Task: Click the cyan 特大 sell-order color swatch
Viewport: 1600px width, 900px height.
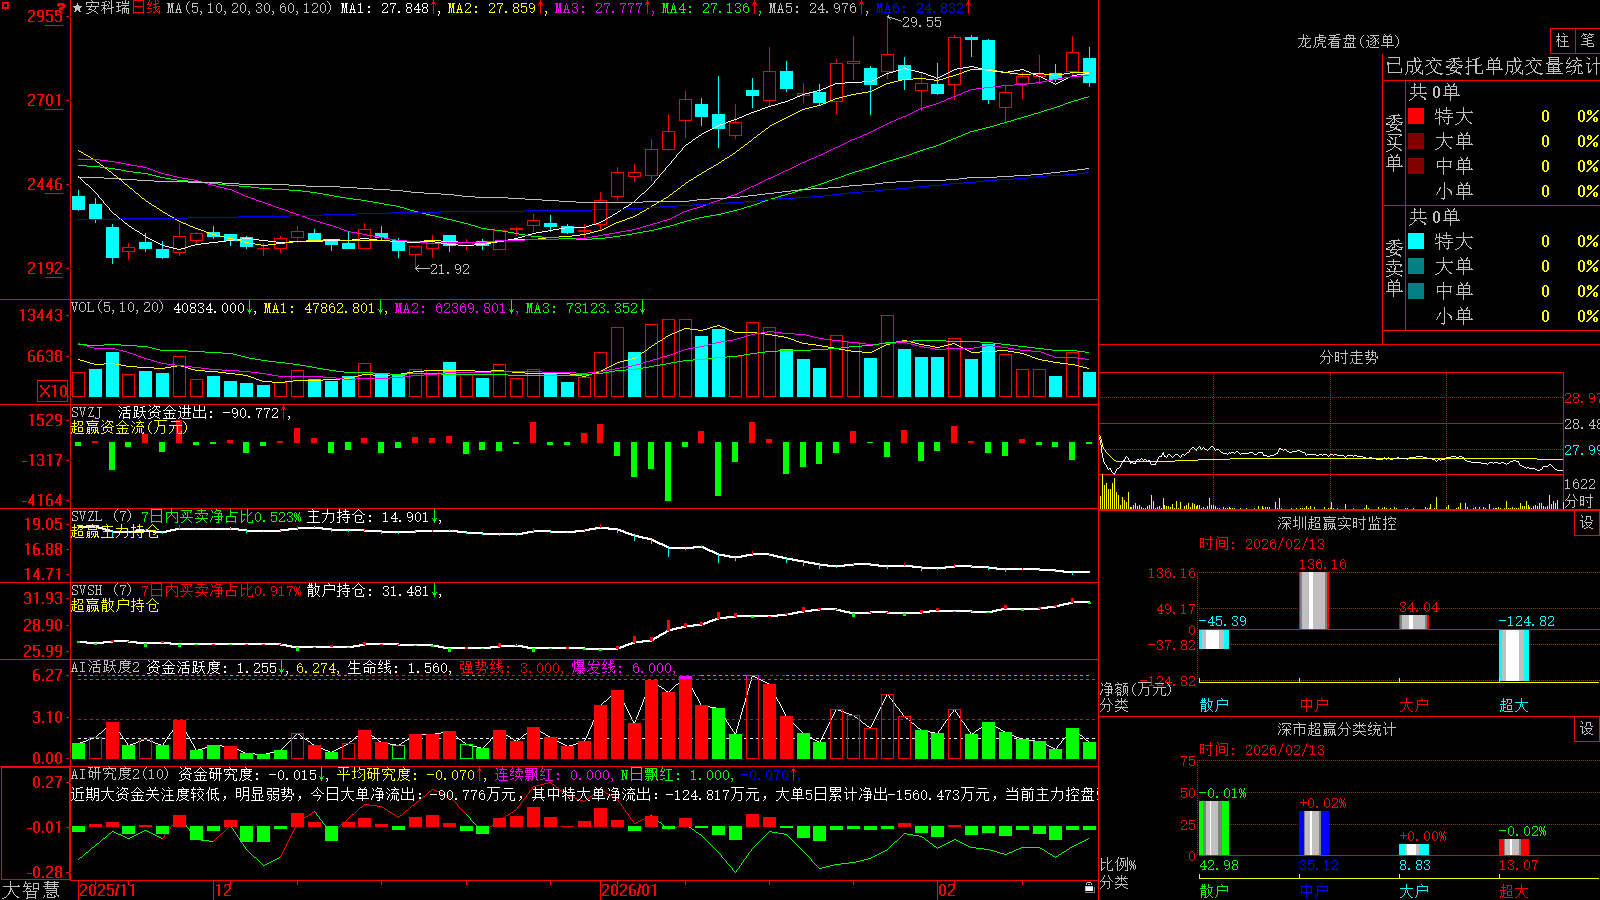Action: [1416, 241]
